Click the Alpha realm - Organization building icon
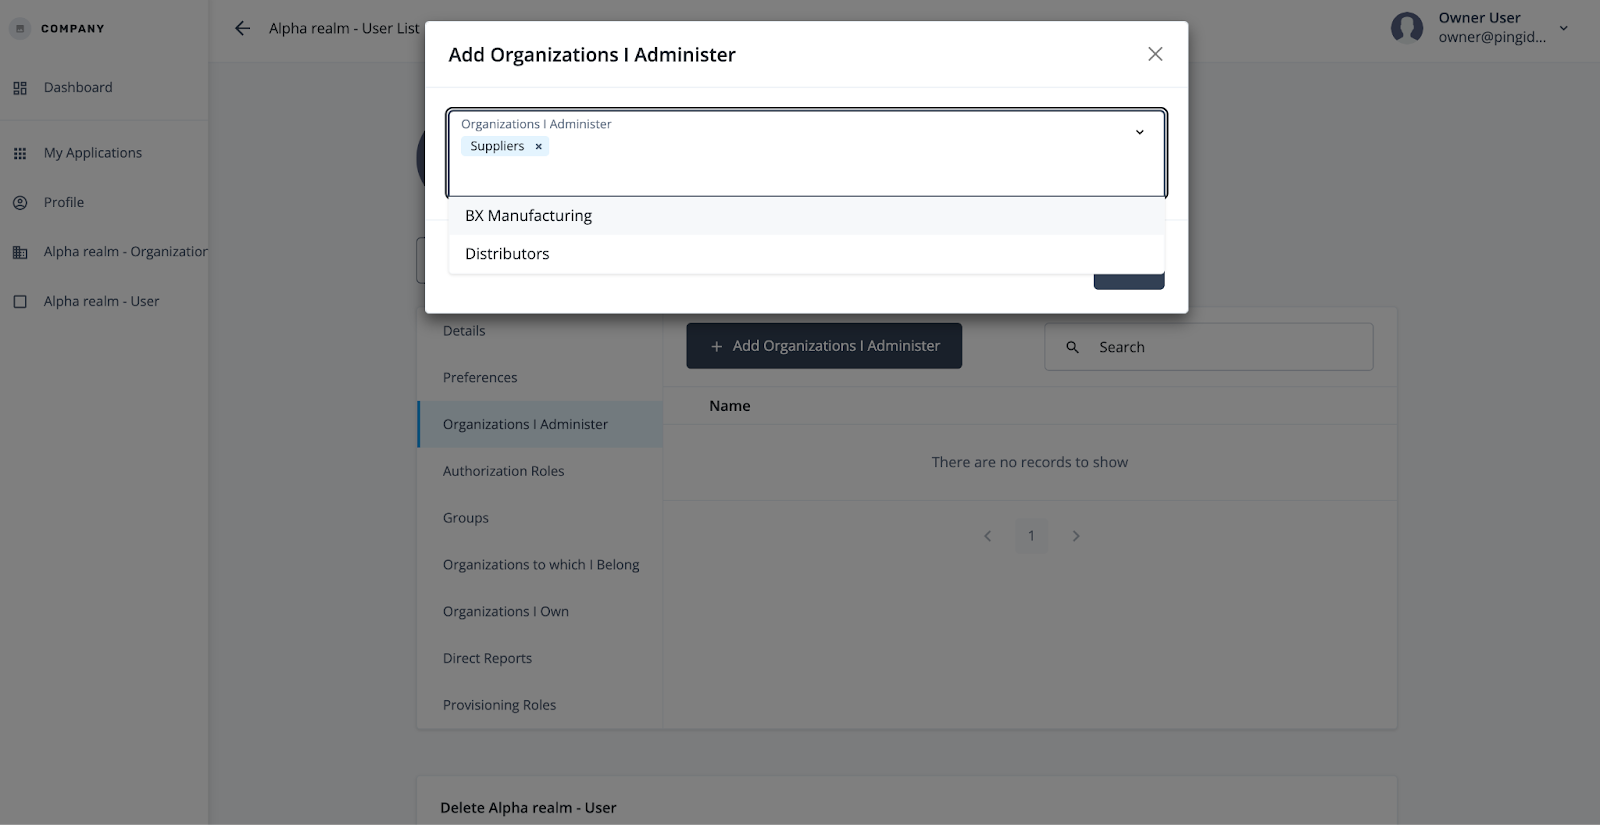Image resolution: width=1600 pixels, height=825 pixels. pyautogui.click(x=20, y=252)
